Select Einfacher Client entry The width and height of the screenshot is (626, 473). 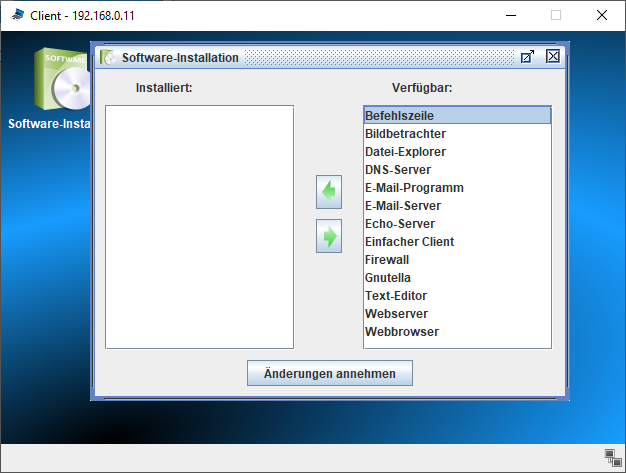(x=458, y=241)
